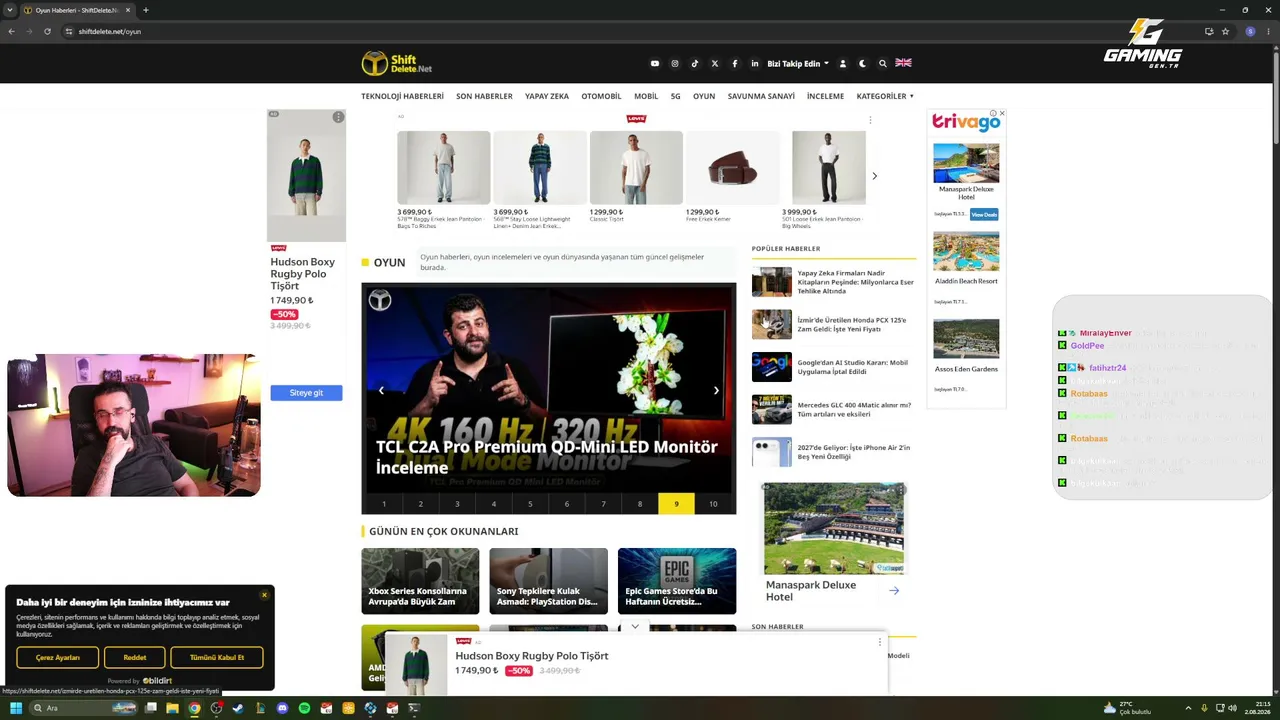Open options menu of Levi's banner ad
This screenshot has height=720, width=1280.
[x=870, y=120]
